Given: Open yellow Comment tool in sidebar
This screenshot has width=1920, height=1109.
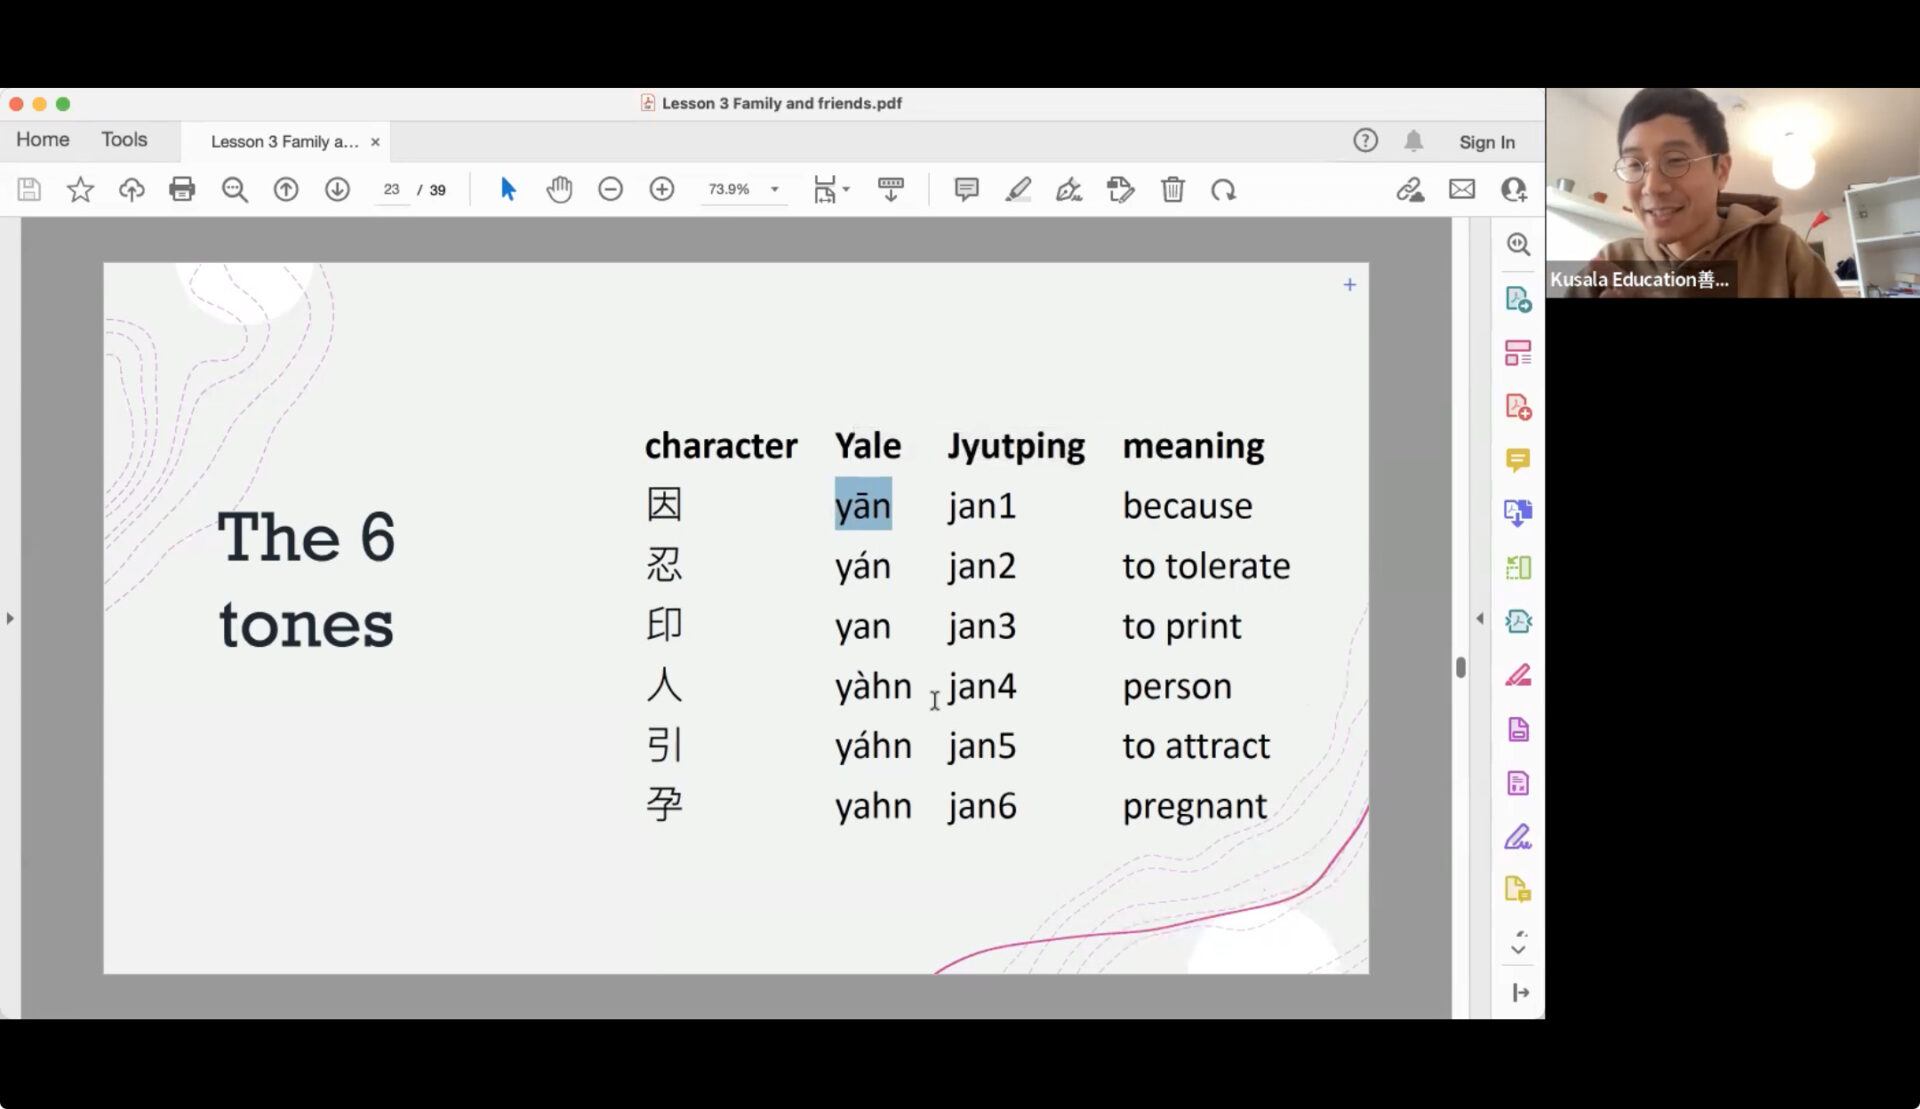Looking at the screenshot, I should pos(1518,460).
